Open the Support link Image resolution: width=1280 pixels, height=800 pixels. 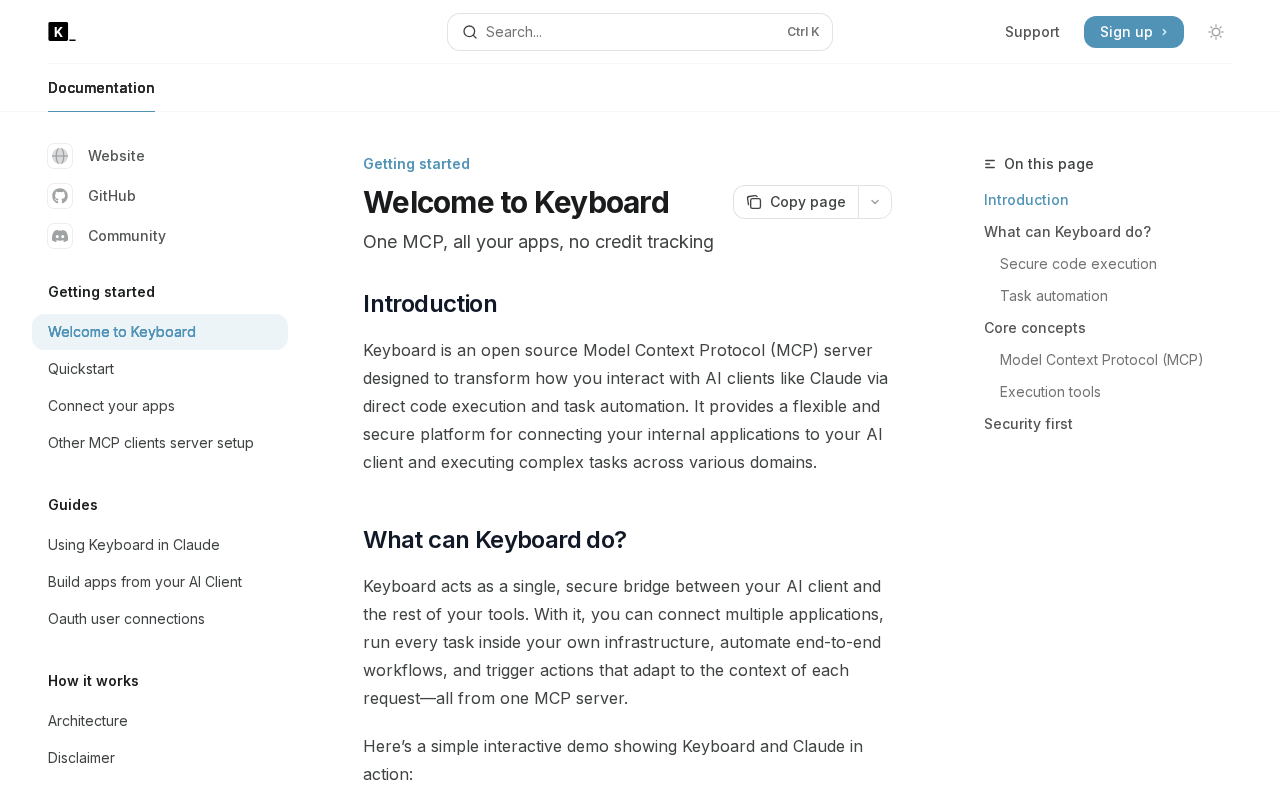1032,32
